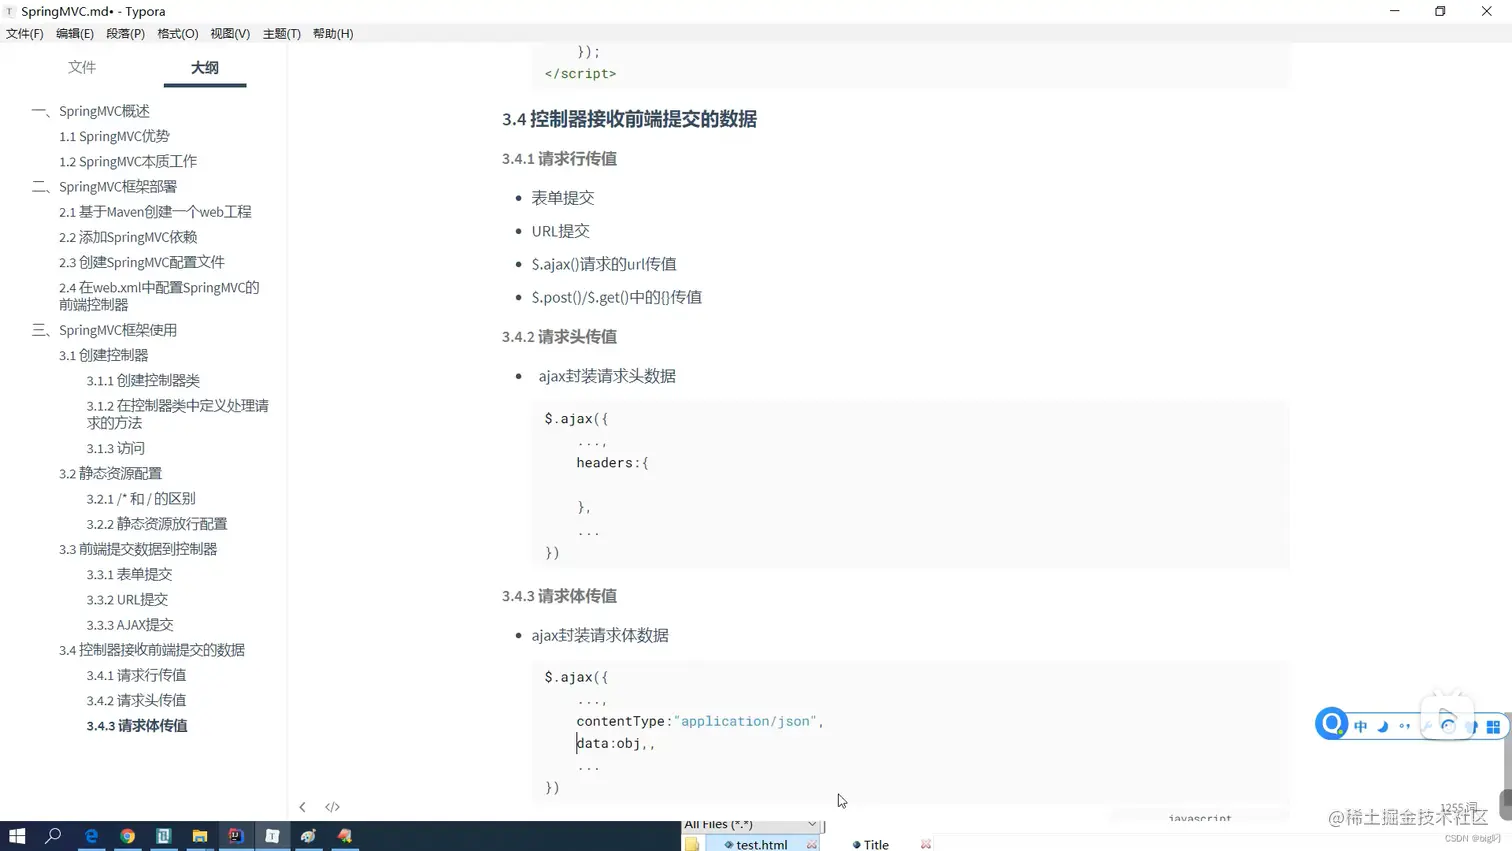This screenshot has height=851, width=1512.
Task: Go to 3.2.2 静态资源放行配置 in outline
Action: [157, 524]
